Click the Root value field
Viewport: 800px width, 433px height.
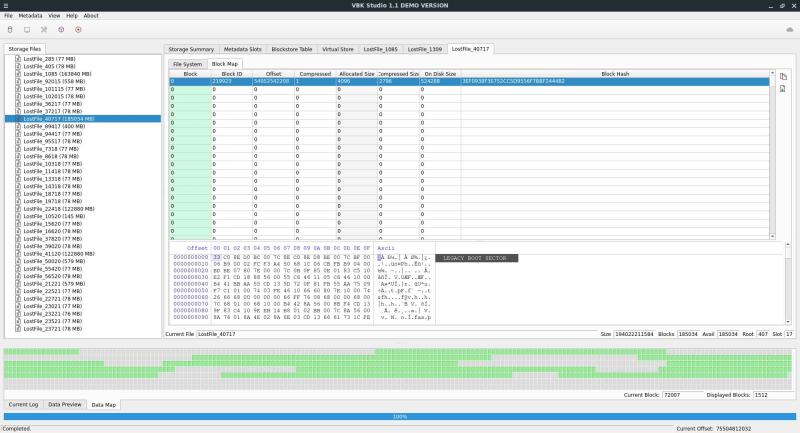pyautogui.click(x=763, y=334)
